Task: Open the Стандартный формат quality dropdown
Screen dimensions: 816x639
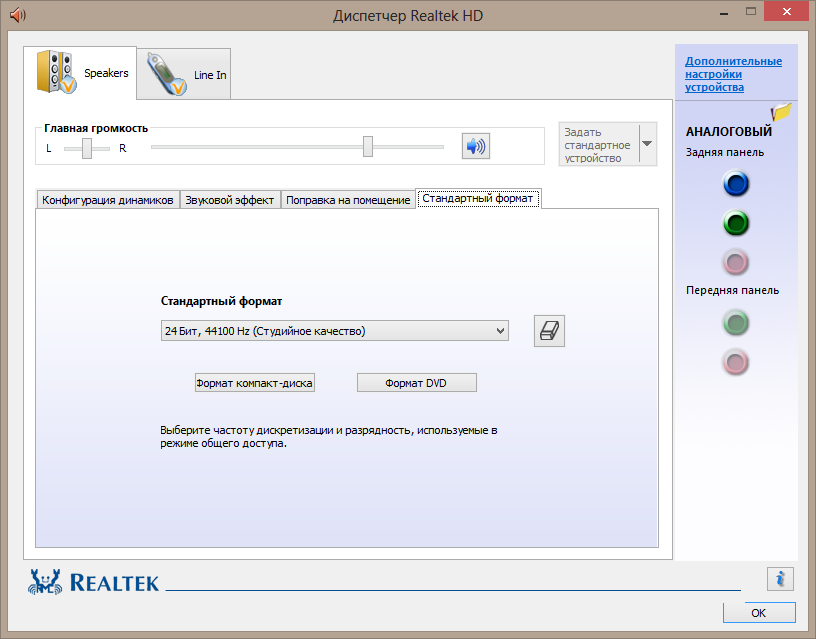Action: pos(335,331)
